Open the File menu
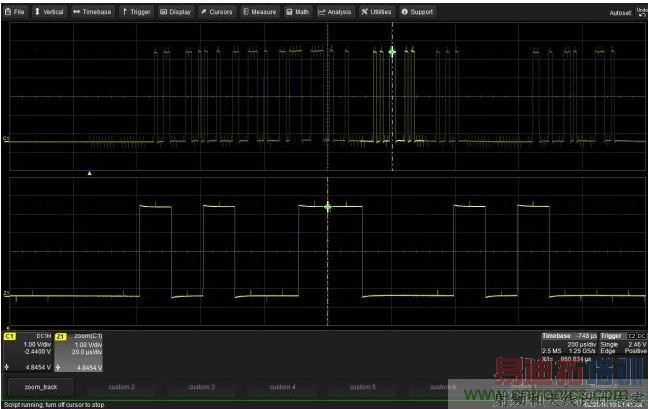This screenshot has height=409, width=648. [16, 12]
